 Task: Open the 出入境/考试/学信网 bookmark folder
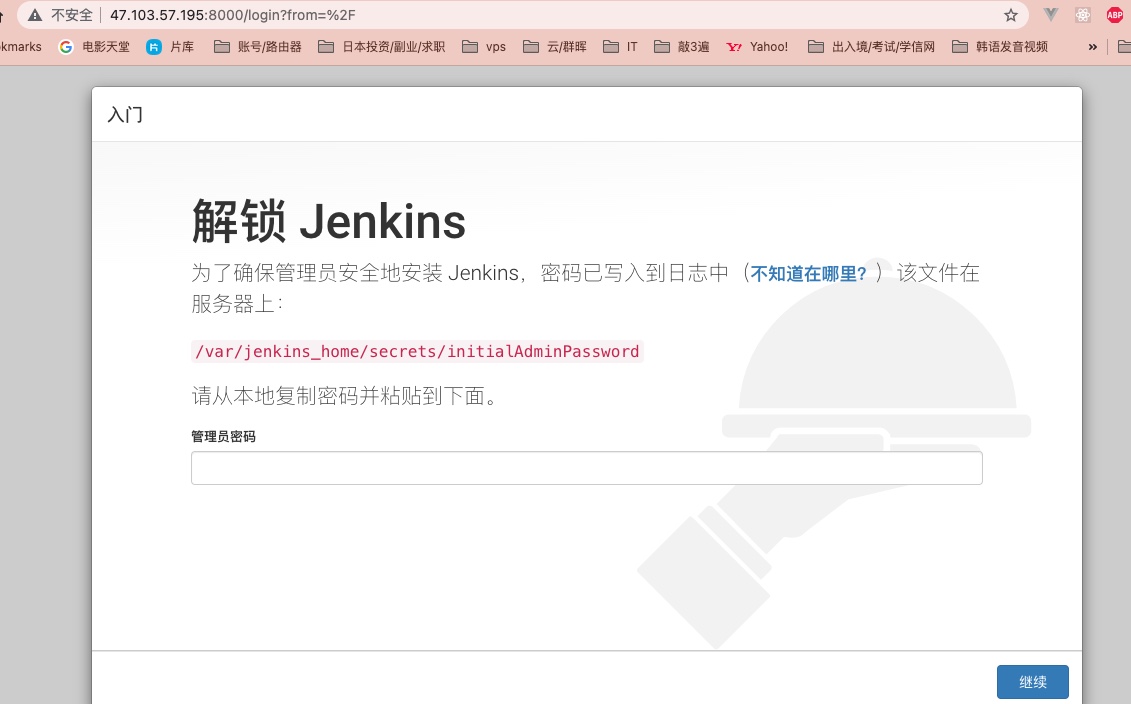click(871, 46)
